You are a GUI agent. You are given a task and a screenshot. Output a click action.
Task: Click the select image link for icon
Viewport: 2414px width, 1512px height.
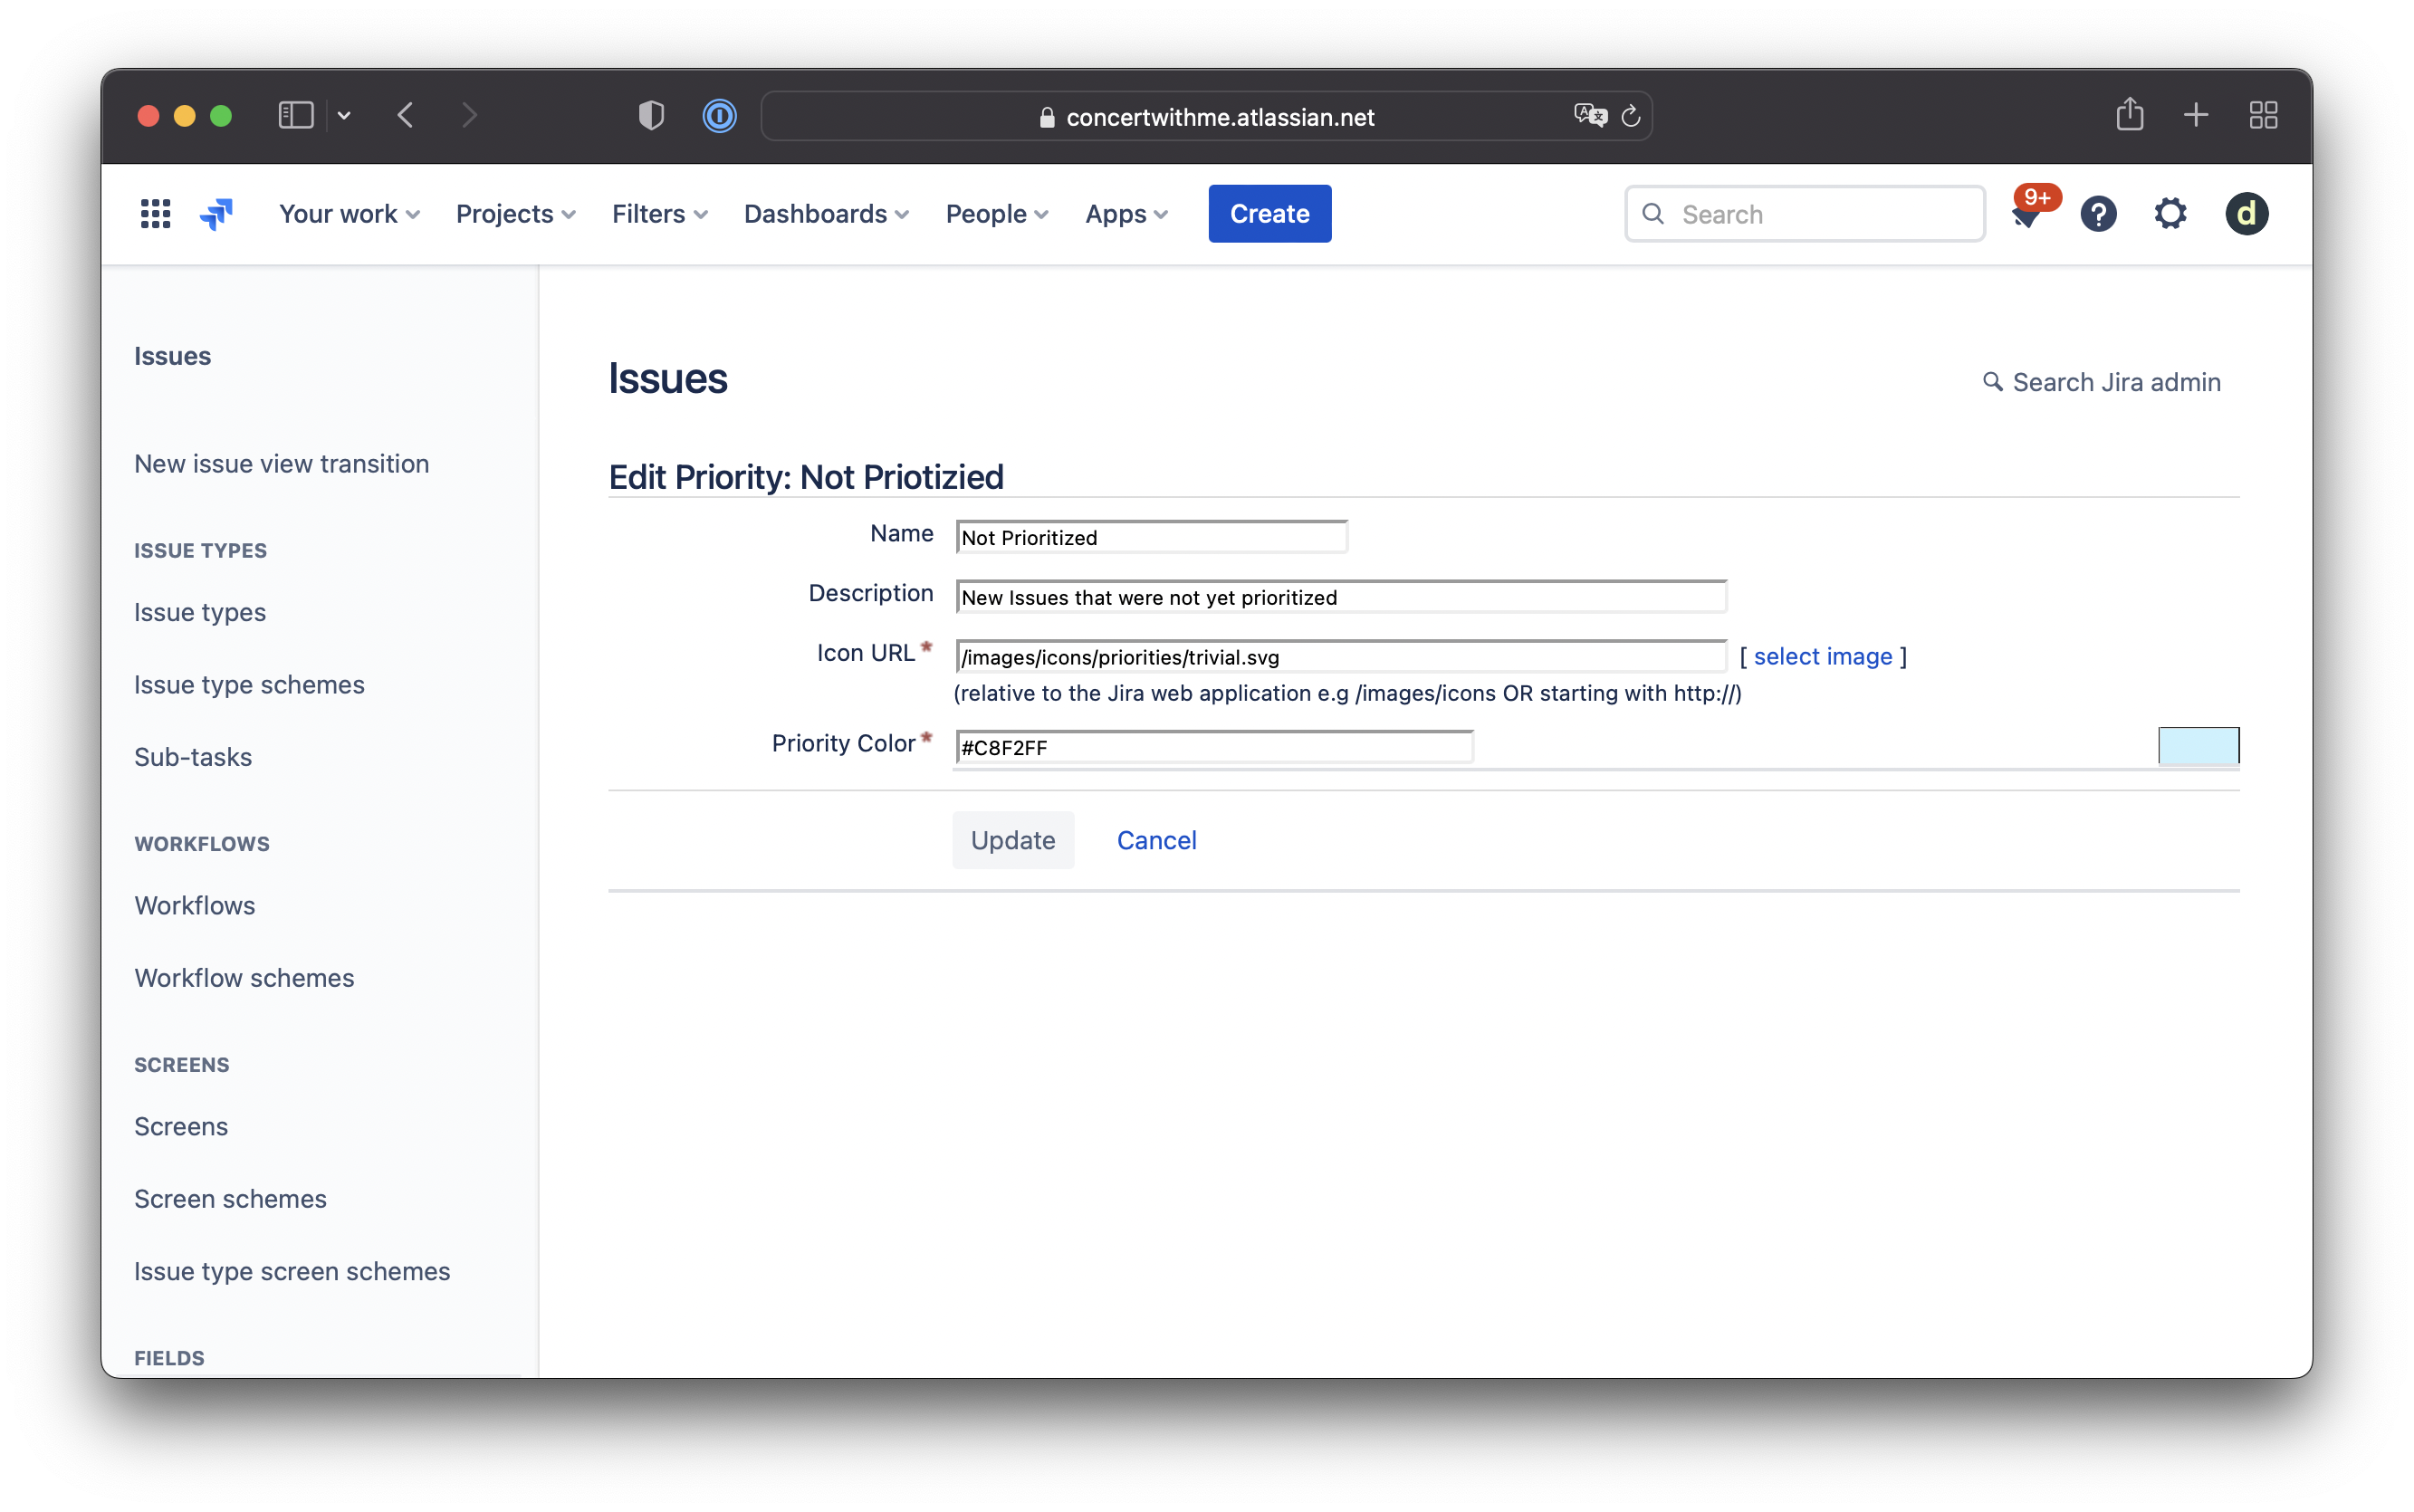click(1824, 655)
